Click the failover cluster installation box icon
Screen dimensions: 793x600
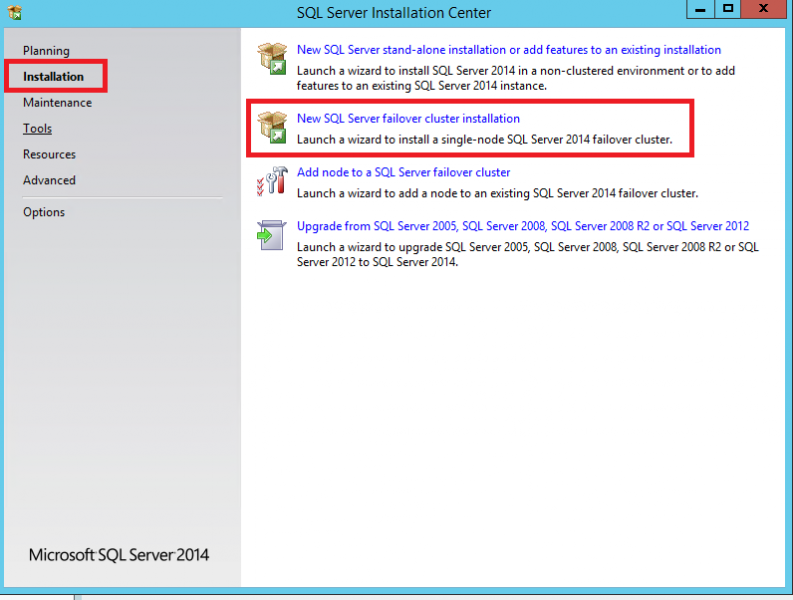(272, 127)
